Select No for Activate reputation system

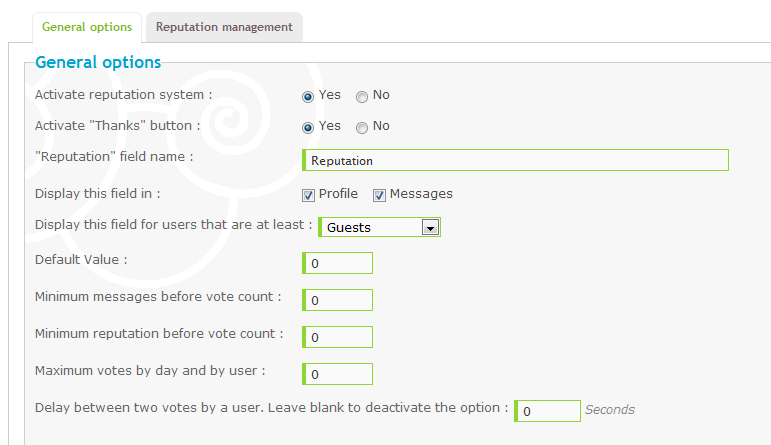pos(362,97)
